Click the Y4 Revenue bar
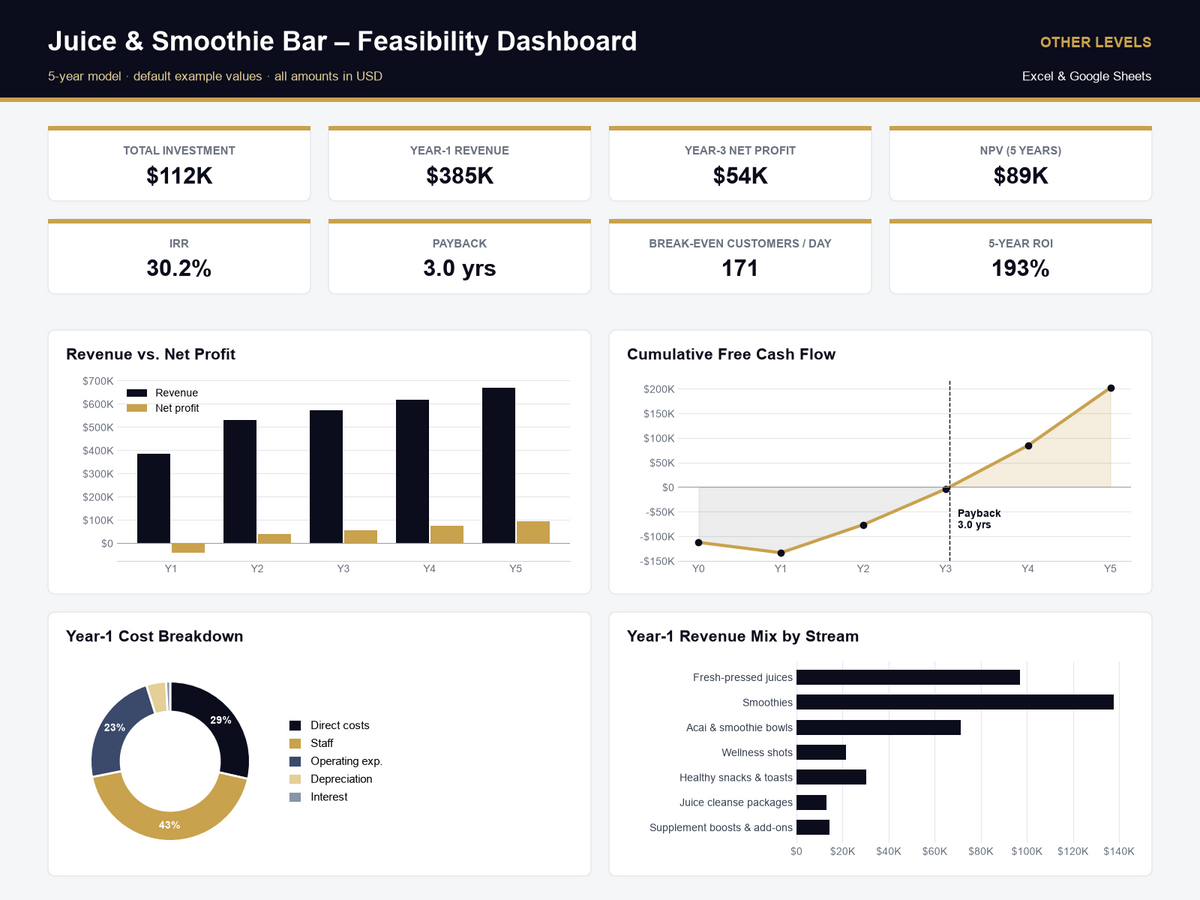This screenshot has height=900, width=1200. tap(413, 472)
